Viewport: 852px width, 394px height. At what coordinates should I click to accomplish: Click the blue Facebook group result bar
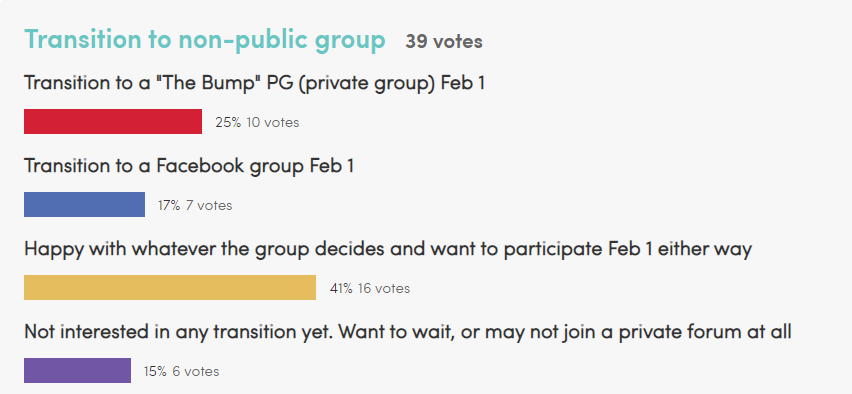84,204
